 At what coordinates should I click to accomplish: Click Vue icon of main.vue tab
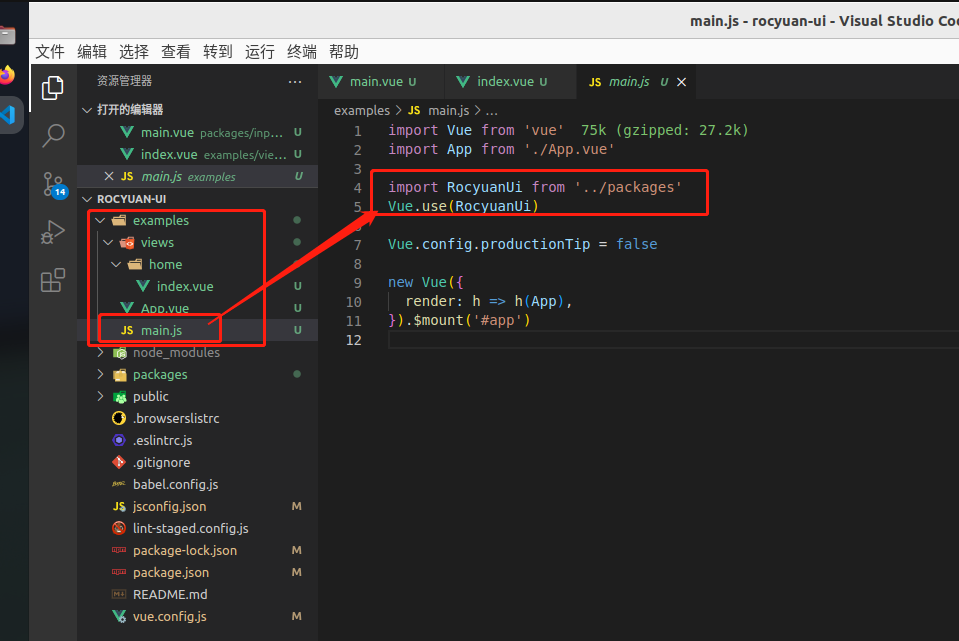pos(336,81)
